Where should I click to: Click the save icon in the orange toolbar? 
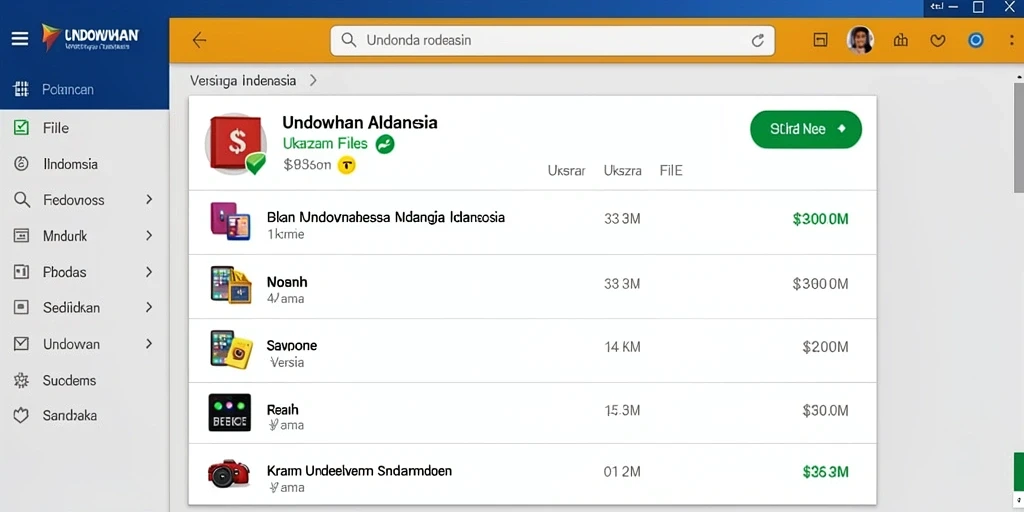(x=820, y=40)
